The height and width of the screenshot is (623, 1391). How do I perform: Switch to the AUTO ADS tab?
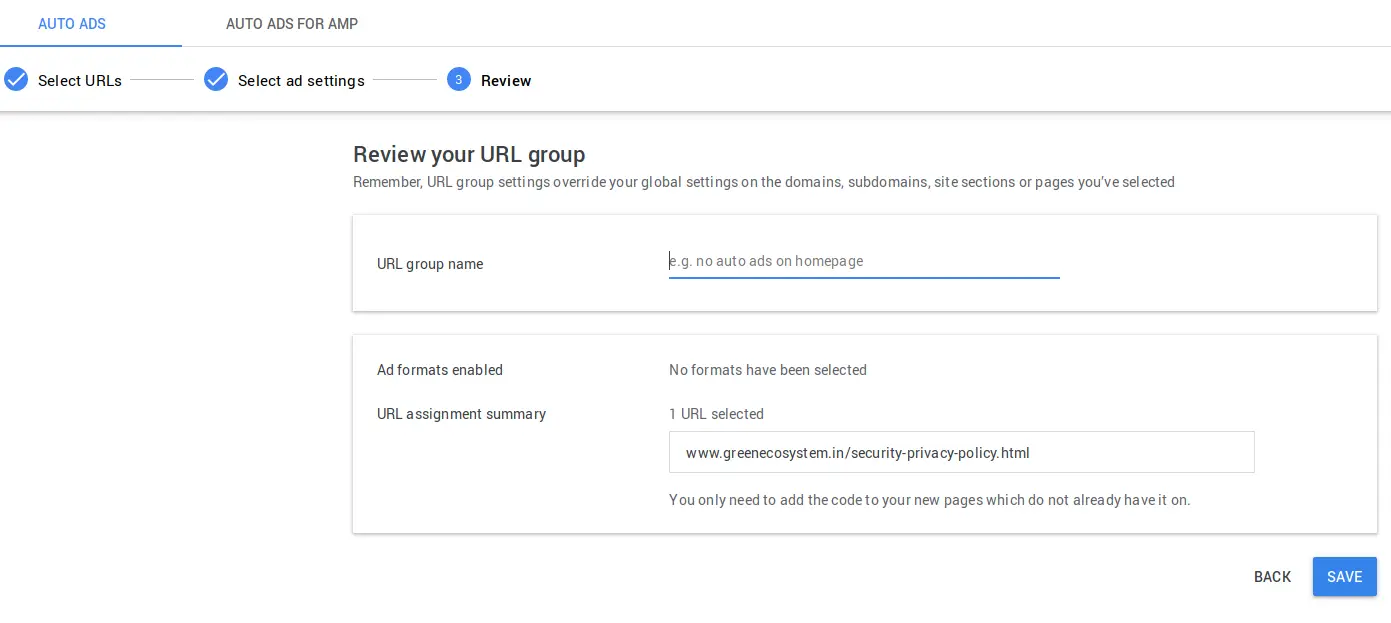72,23
